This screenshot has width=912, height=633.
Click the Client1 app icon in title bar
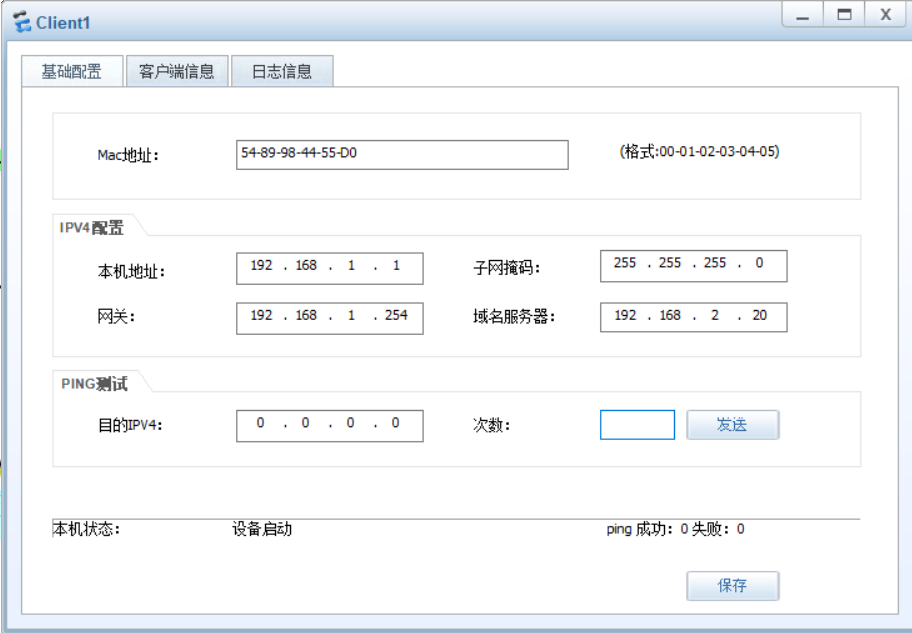pyautogui.click(x=22, y=22)
